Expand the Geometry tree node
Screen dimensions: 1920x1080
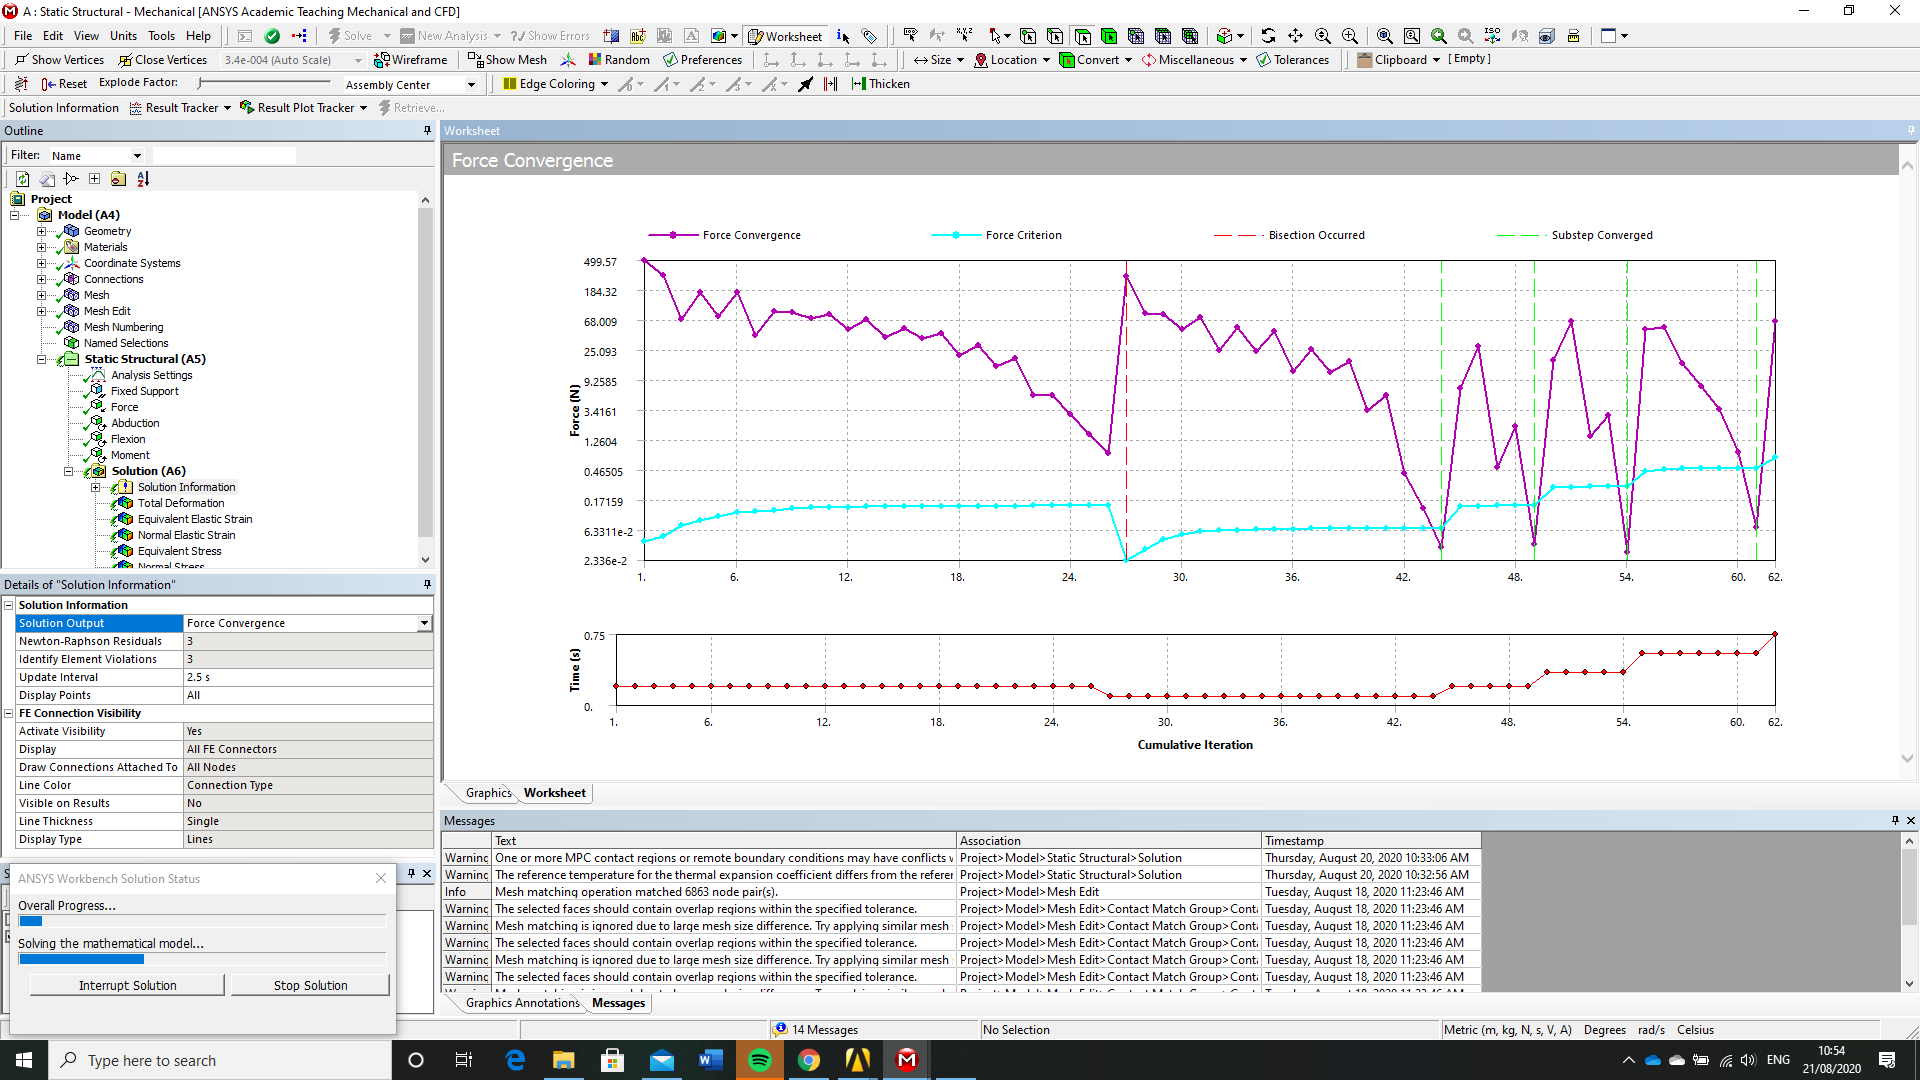(x=41, y=231)
